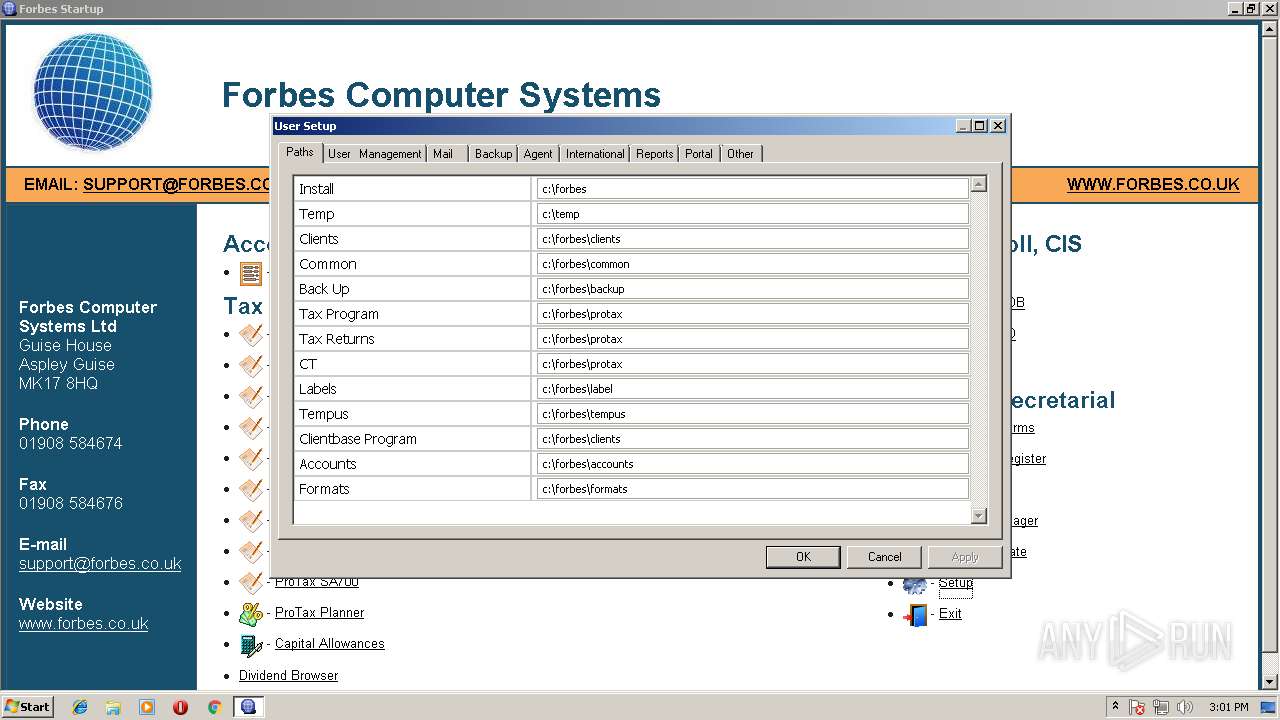Click the Exit link
Viewport: 1280px width, 720px height.
point(950,614)
